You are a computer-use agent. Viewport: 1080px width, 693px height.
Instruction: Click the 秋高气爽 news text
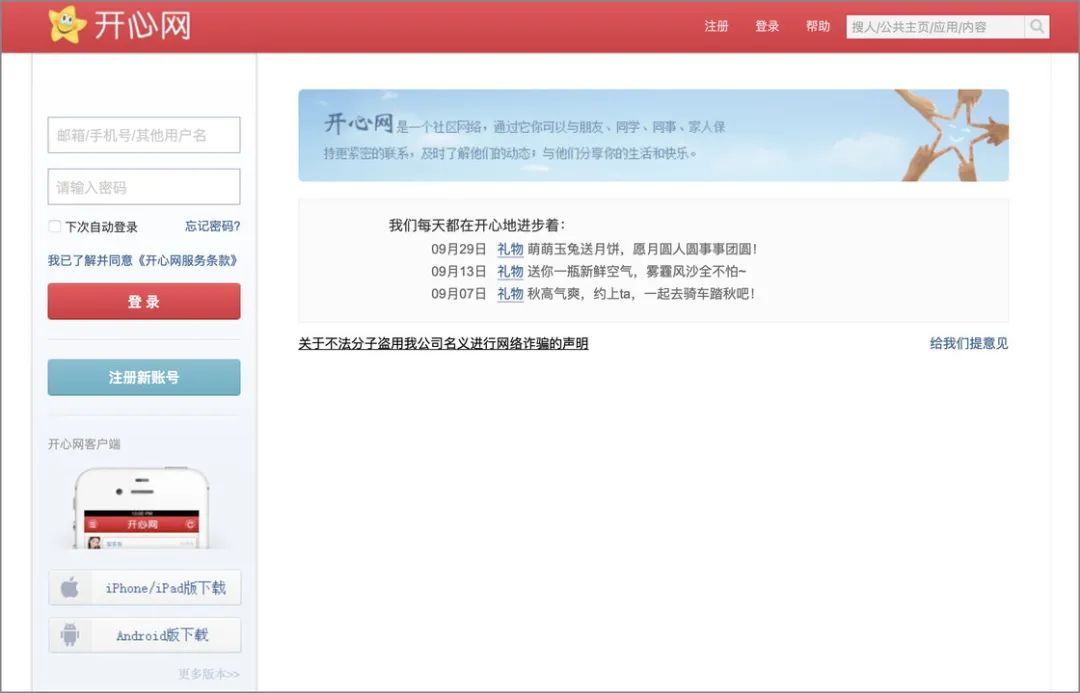pos(641,293)
